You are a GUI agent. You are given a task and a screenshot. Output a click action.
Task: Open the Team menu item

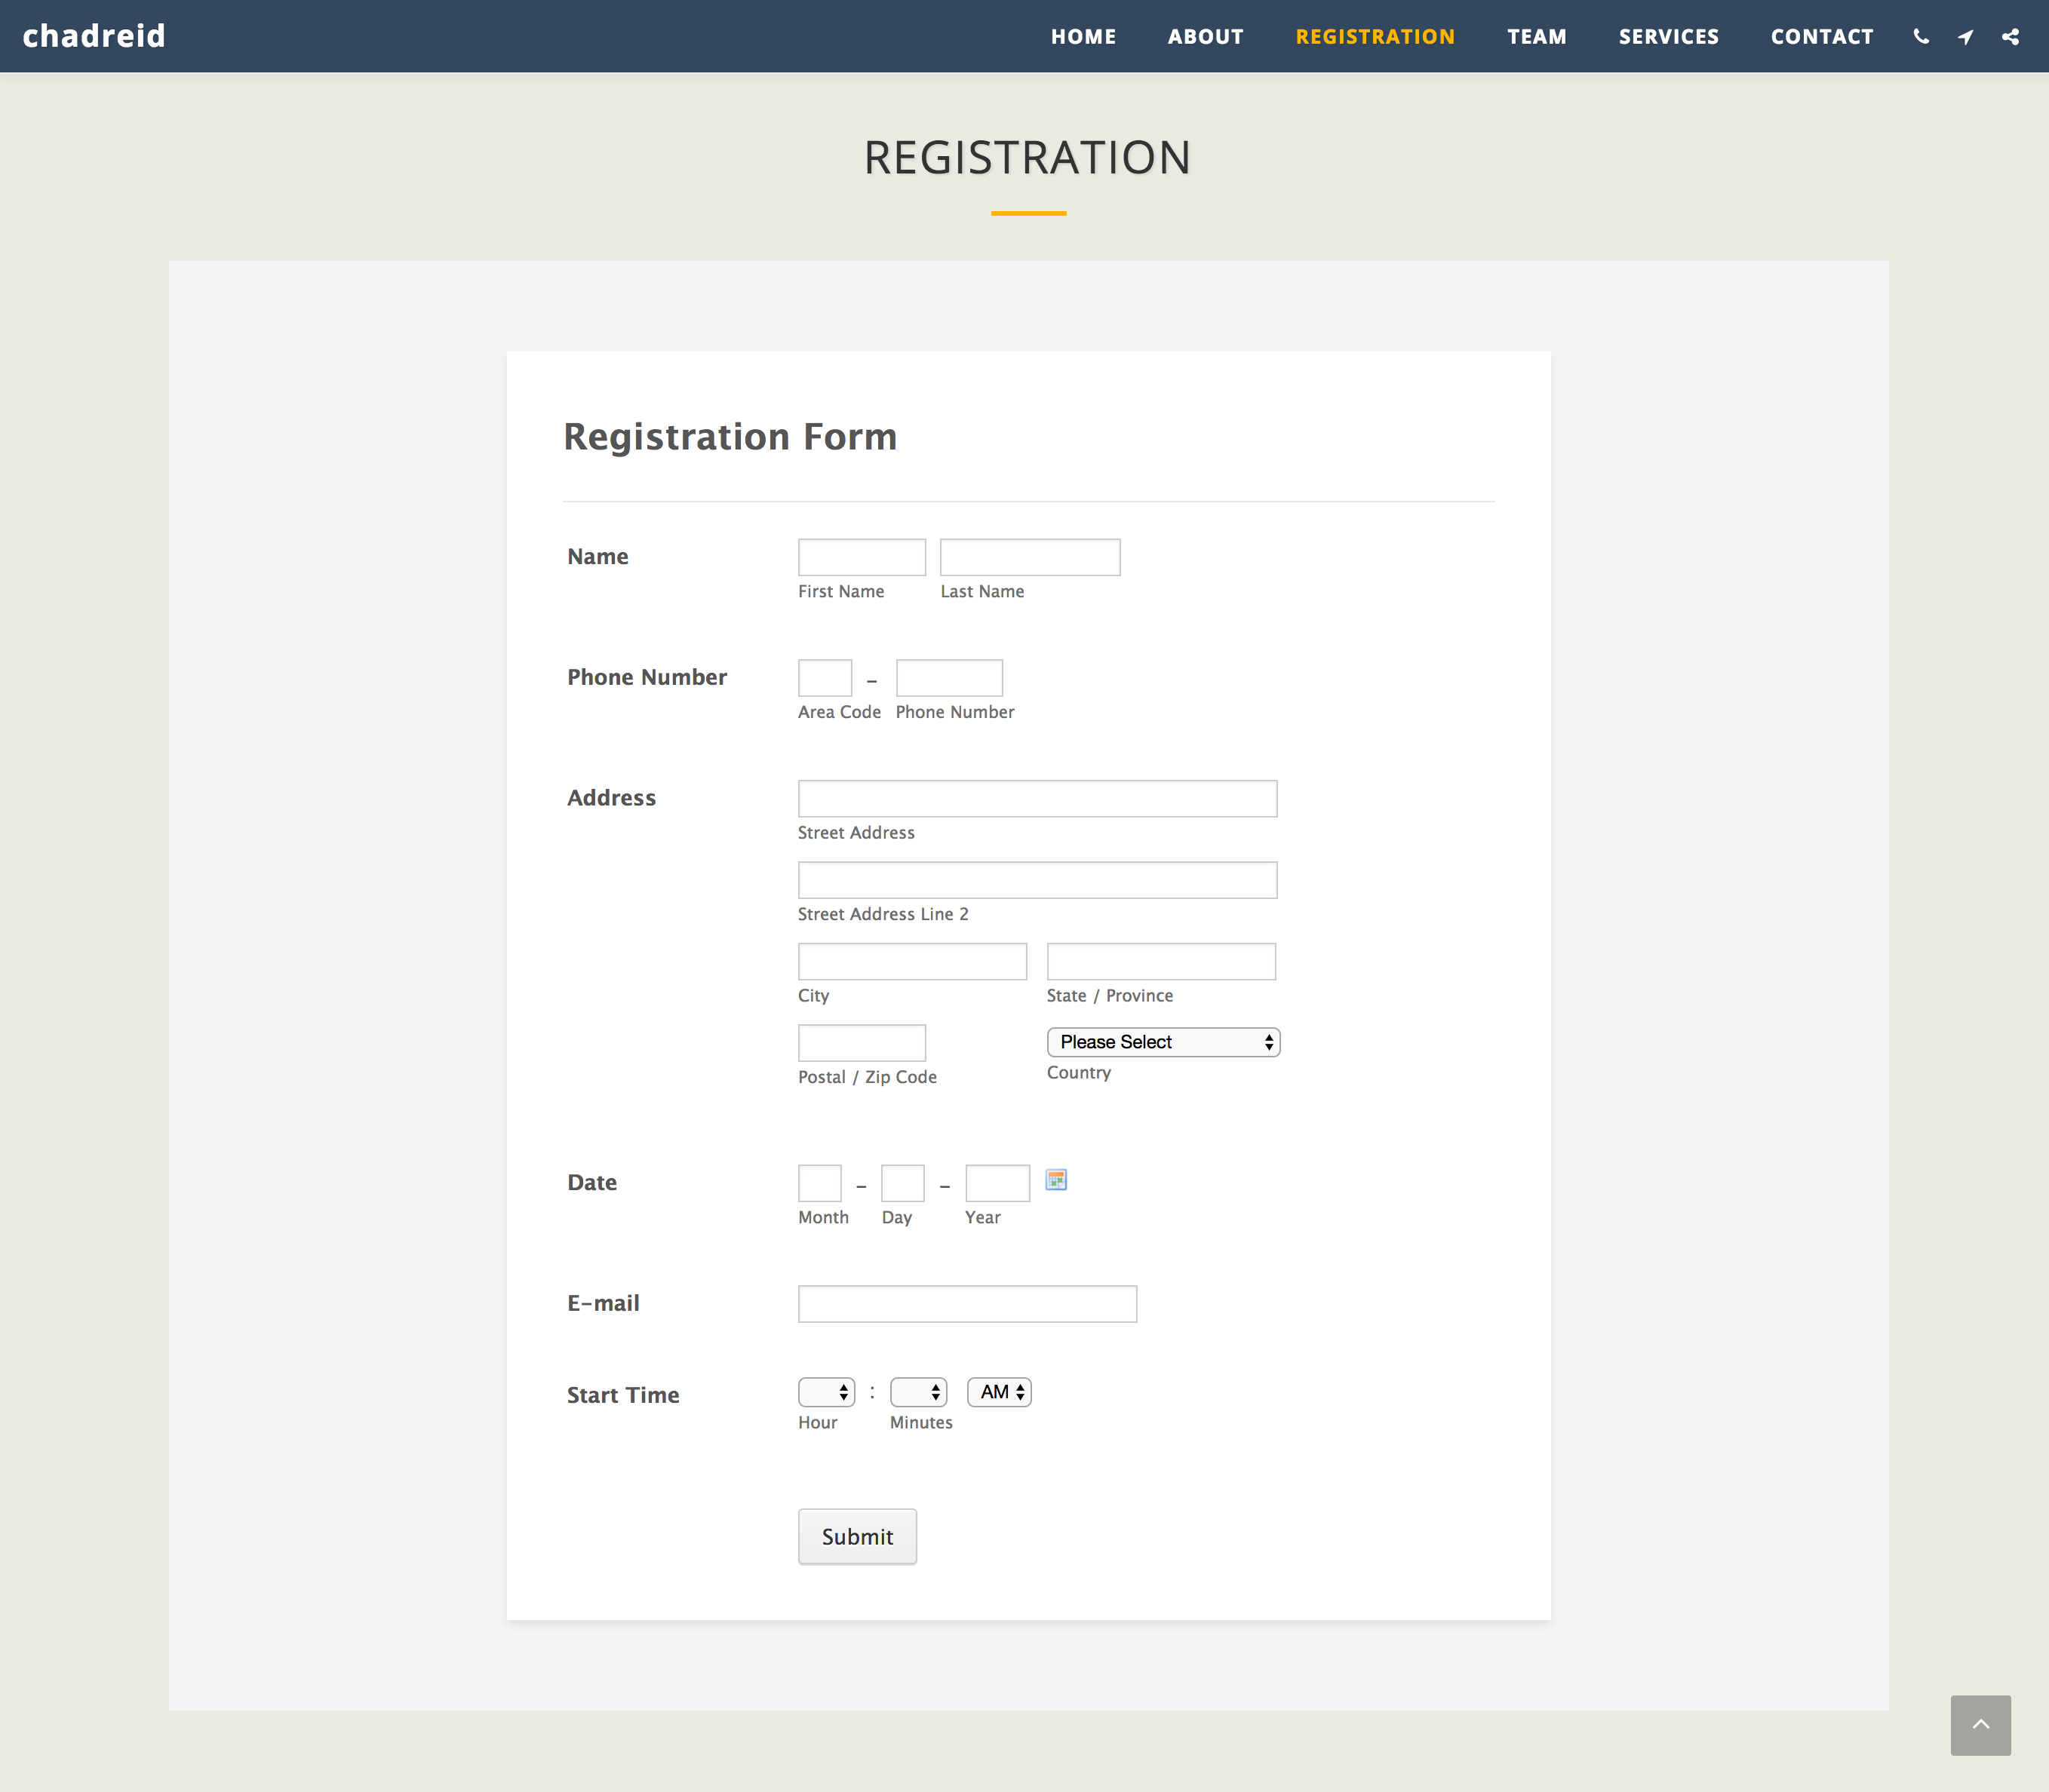click(x=1536, y=37)
